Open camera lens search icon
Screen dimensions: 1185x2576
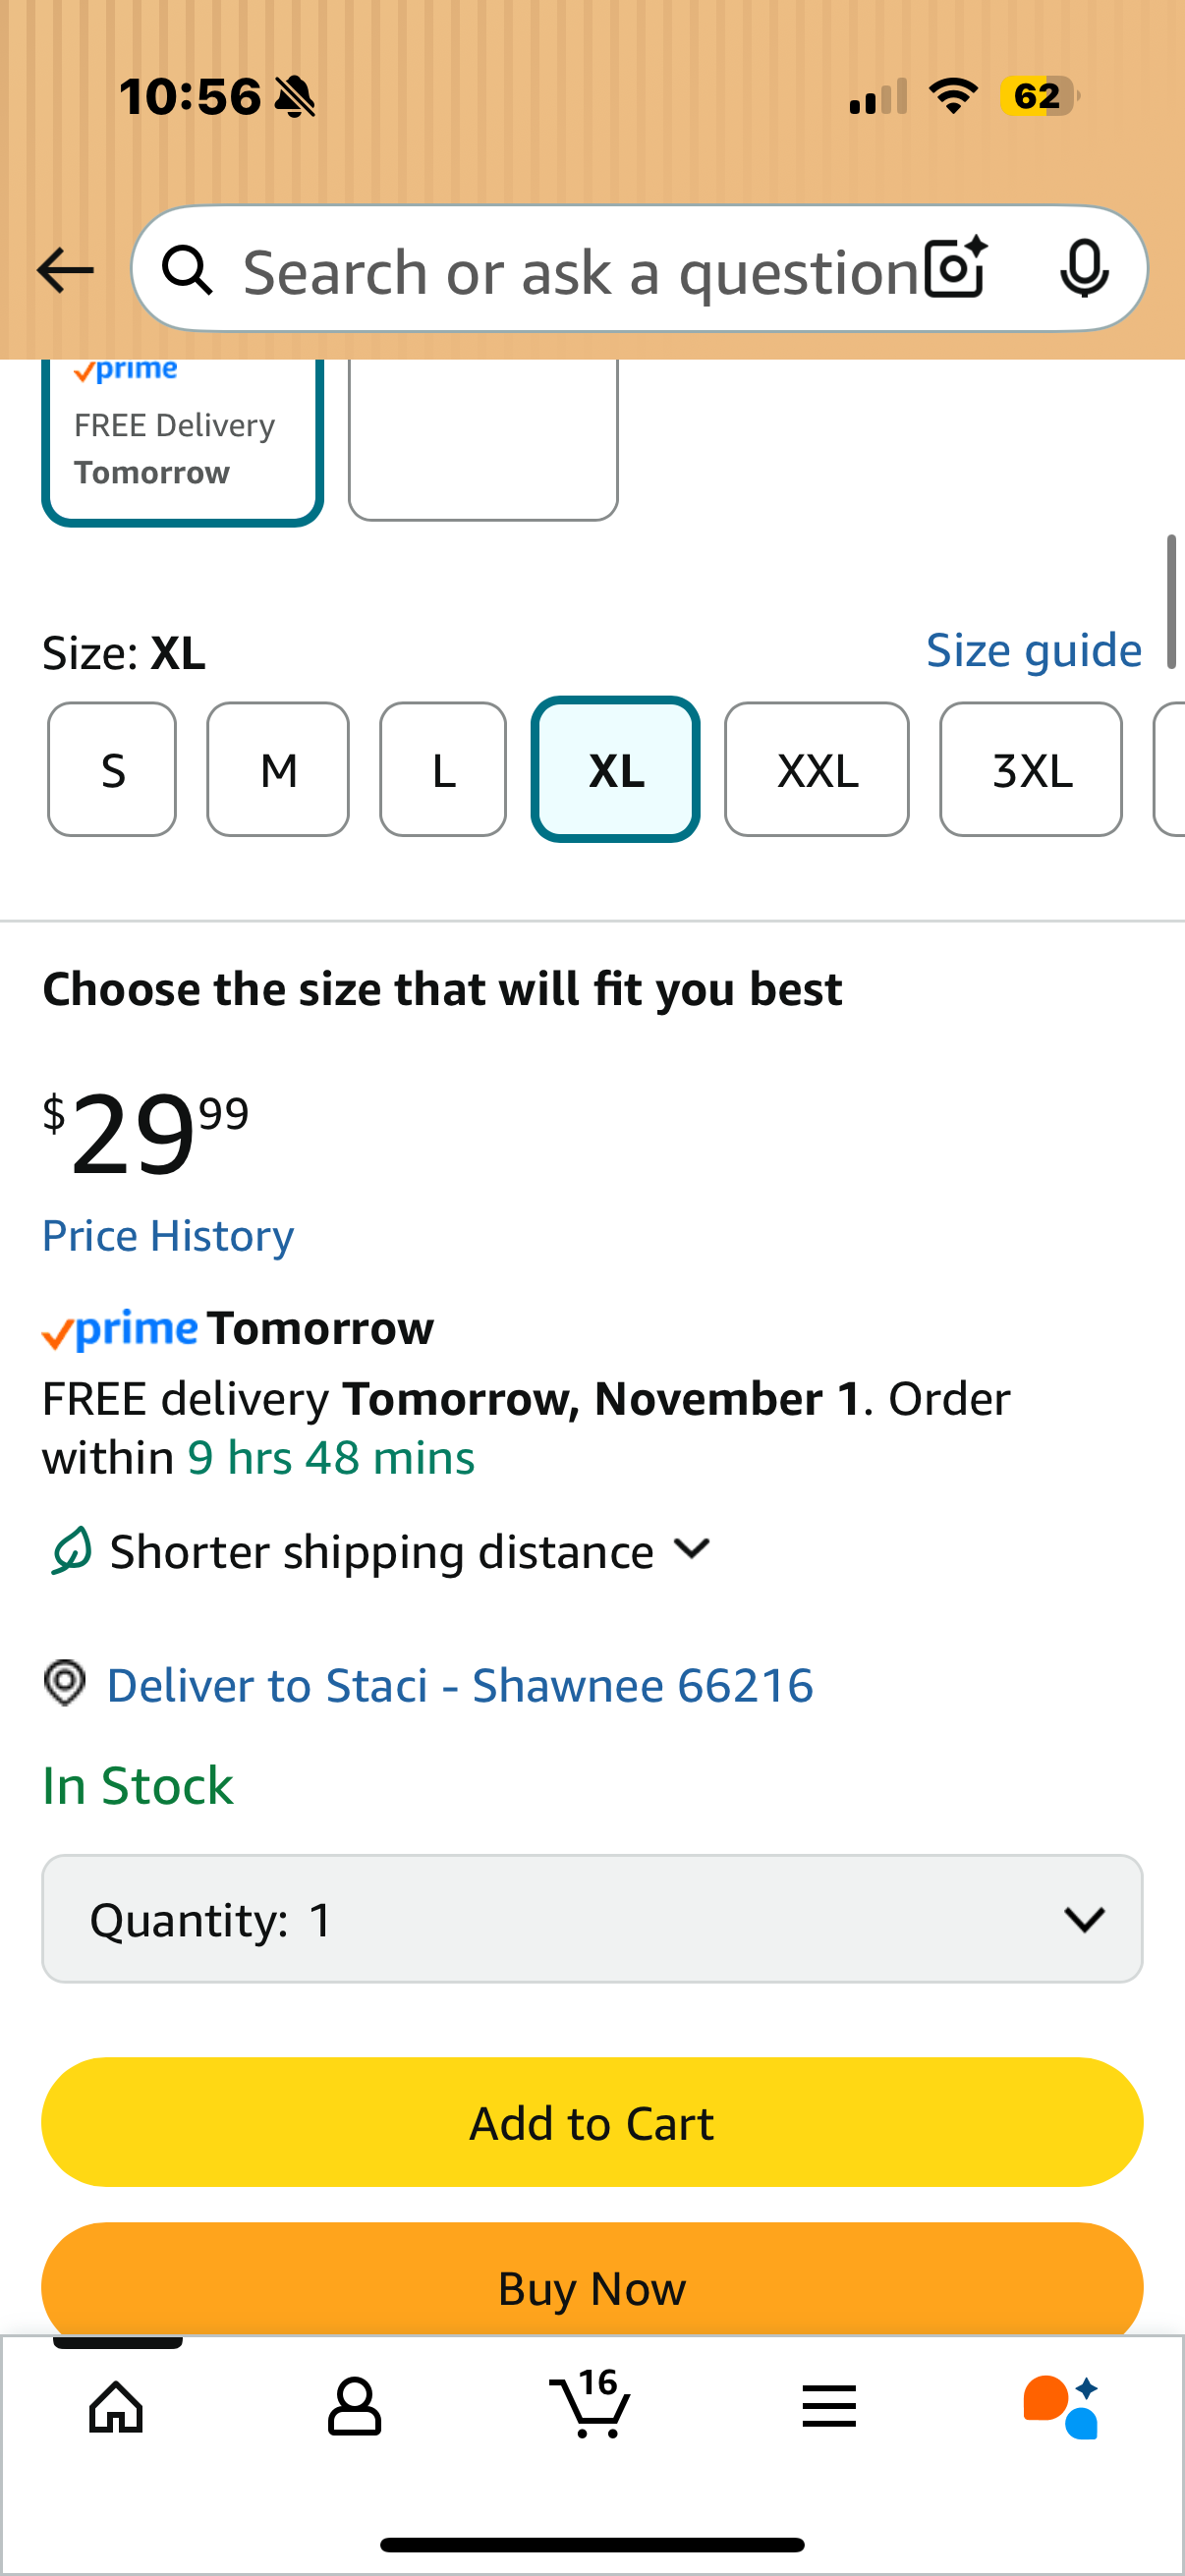(x=955, y=269)
